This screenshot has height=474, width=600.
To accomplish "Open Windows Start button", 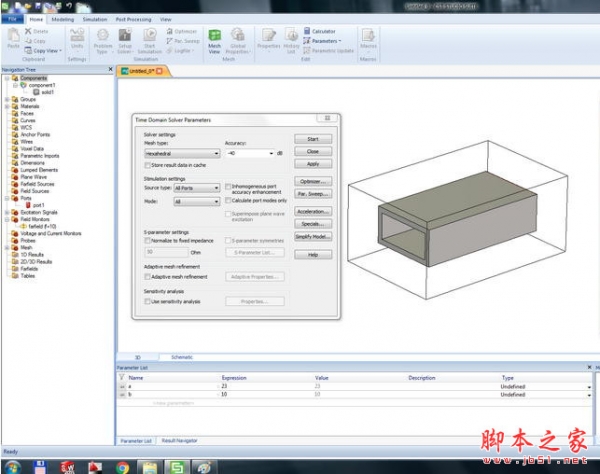I will click(13, 467).
